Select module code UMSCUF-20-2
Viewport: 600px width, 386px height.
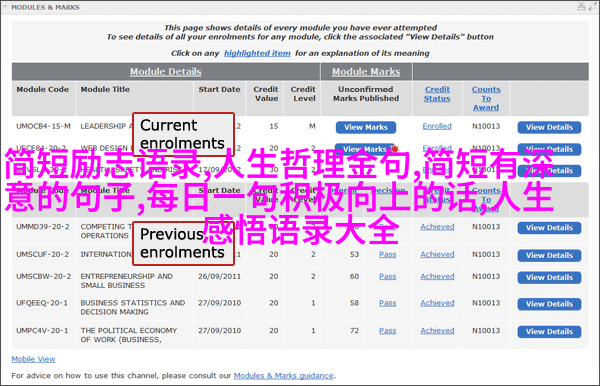[x=42, y=254]
